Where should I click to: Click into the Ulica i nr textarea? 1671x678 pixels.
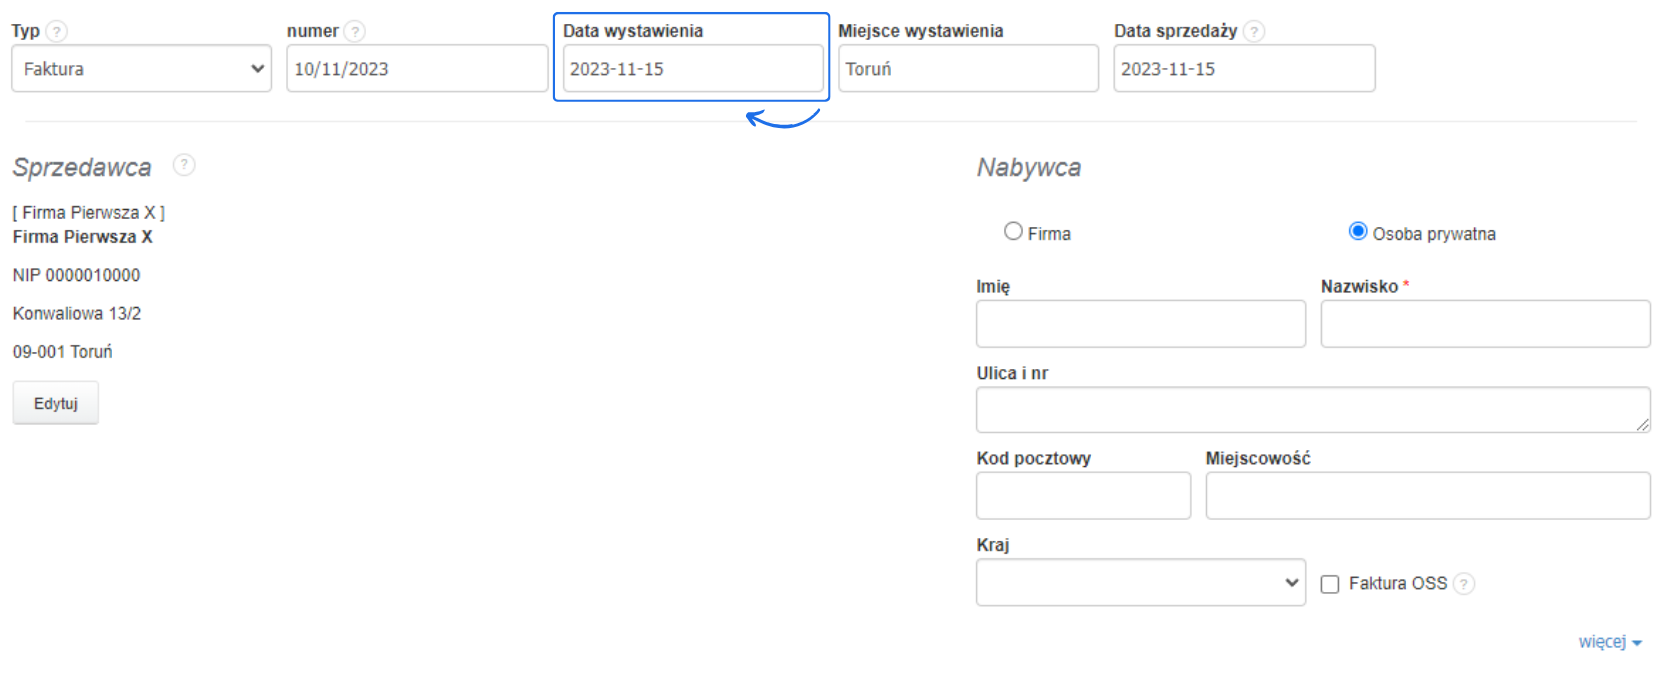(1313, 410)
